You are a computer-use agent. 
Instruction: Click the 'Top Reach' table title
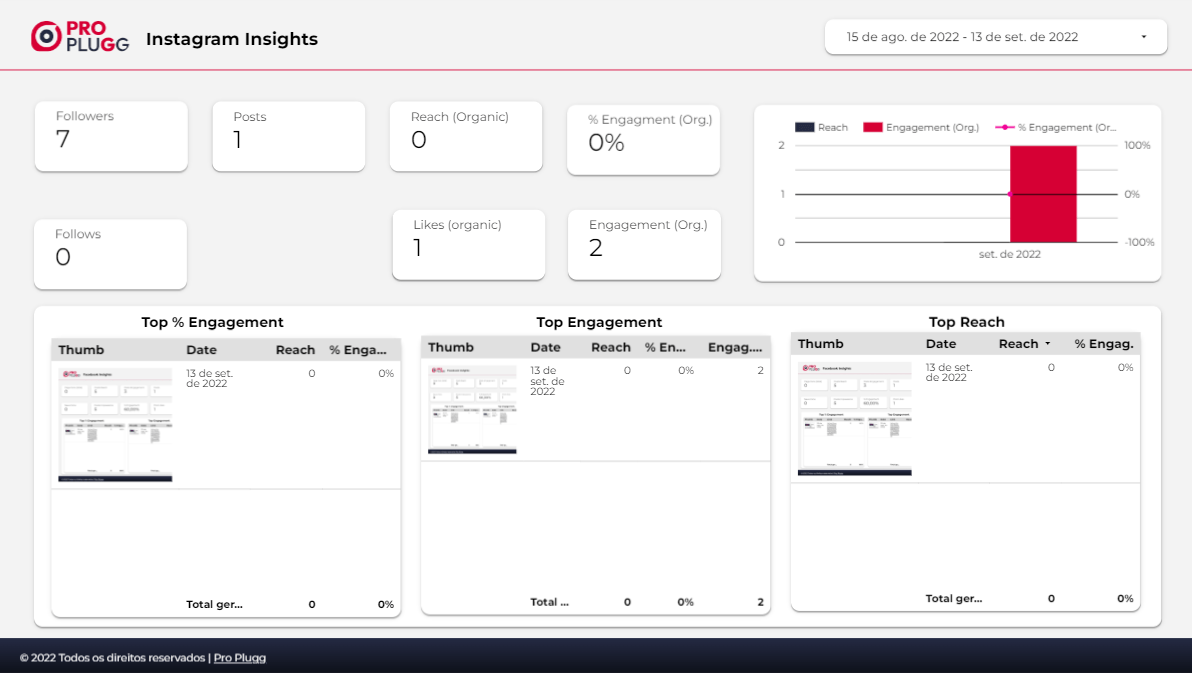coord(966,322)
